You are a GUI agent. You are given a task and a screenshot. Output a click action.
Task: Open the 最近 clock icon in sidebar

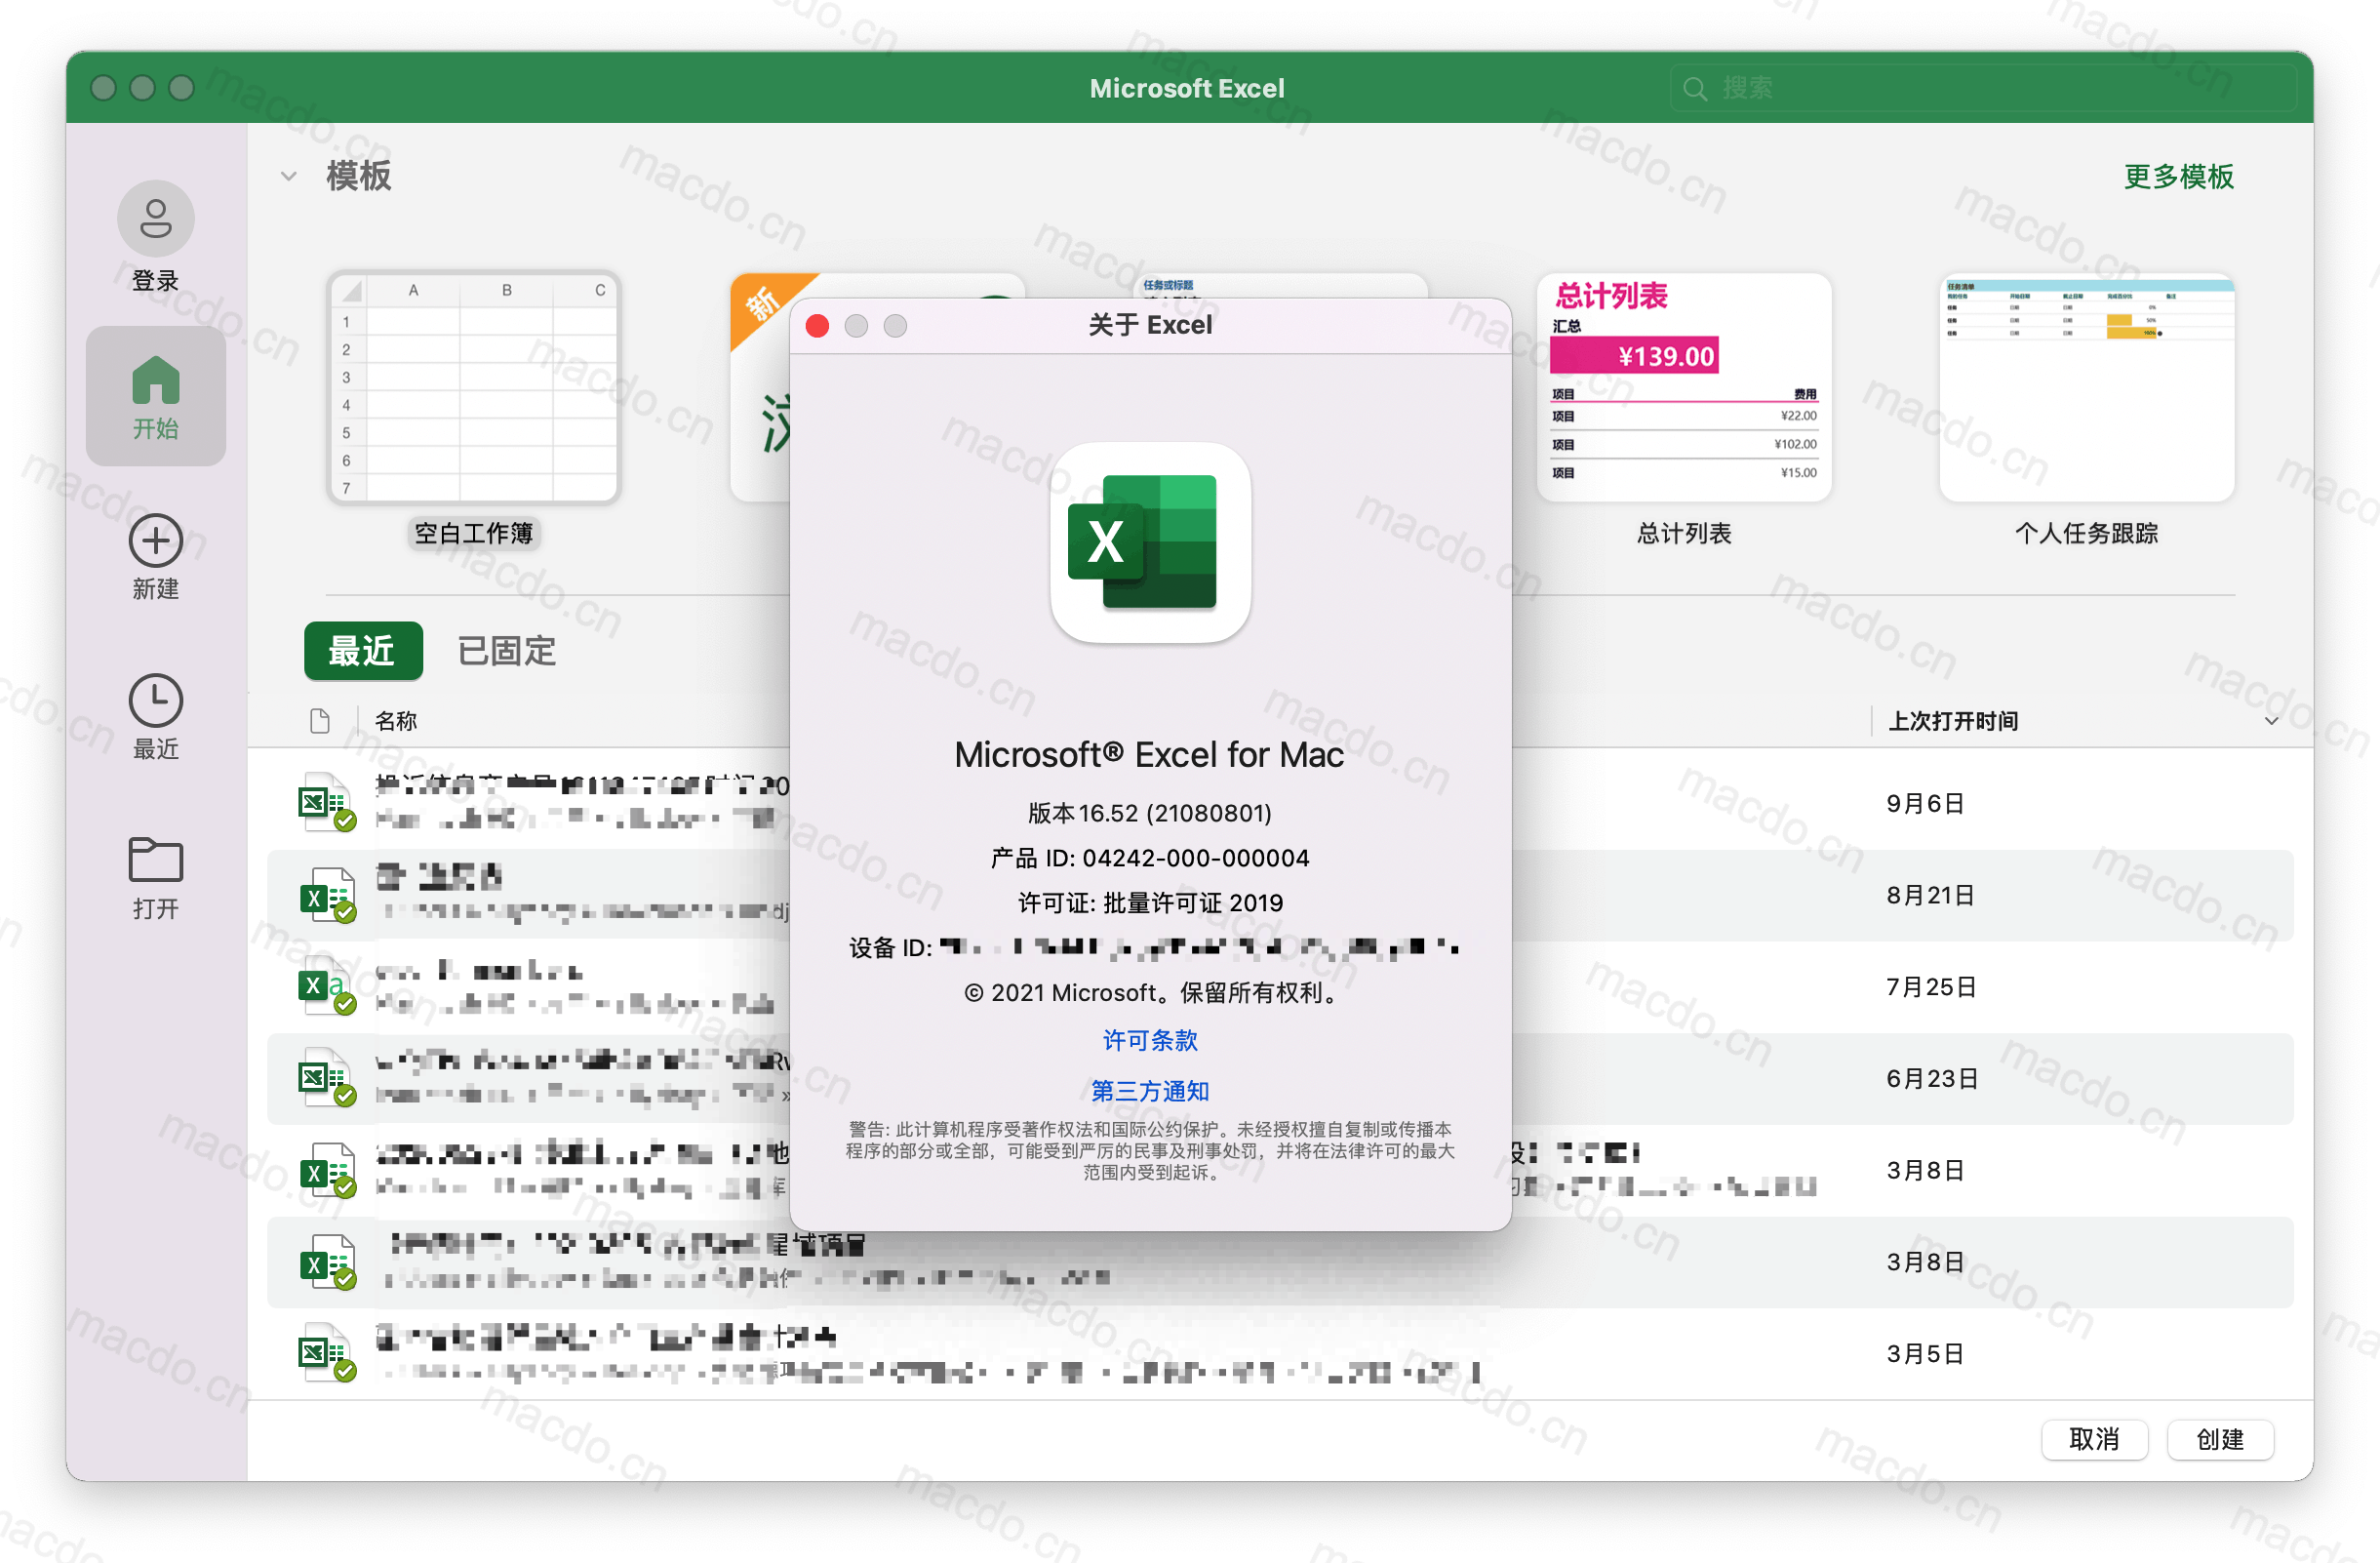pos(155,700)
